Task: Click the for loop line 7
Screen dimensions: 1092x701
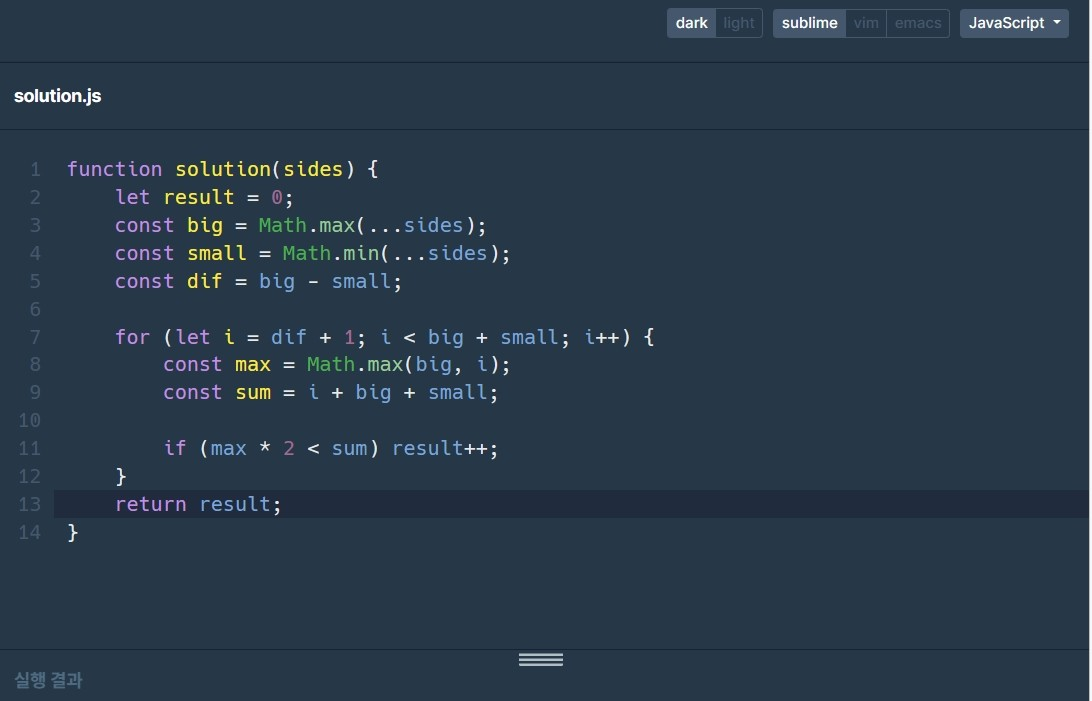Action: pyautogui.click(x=384, y=337)
